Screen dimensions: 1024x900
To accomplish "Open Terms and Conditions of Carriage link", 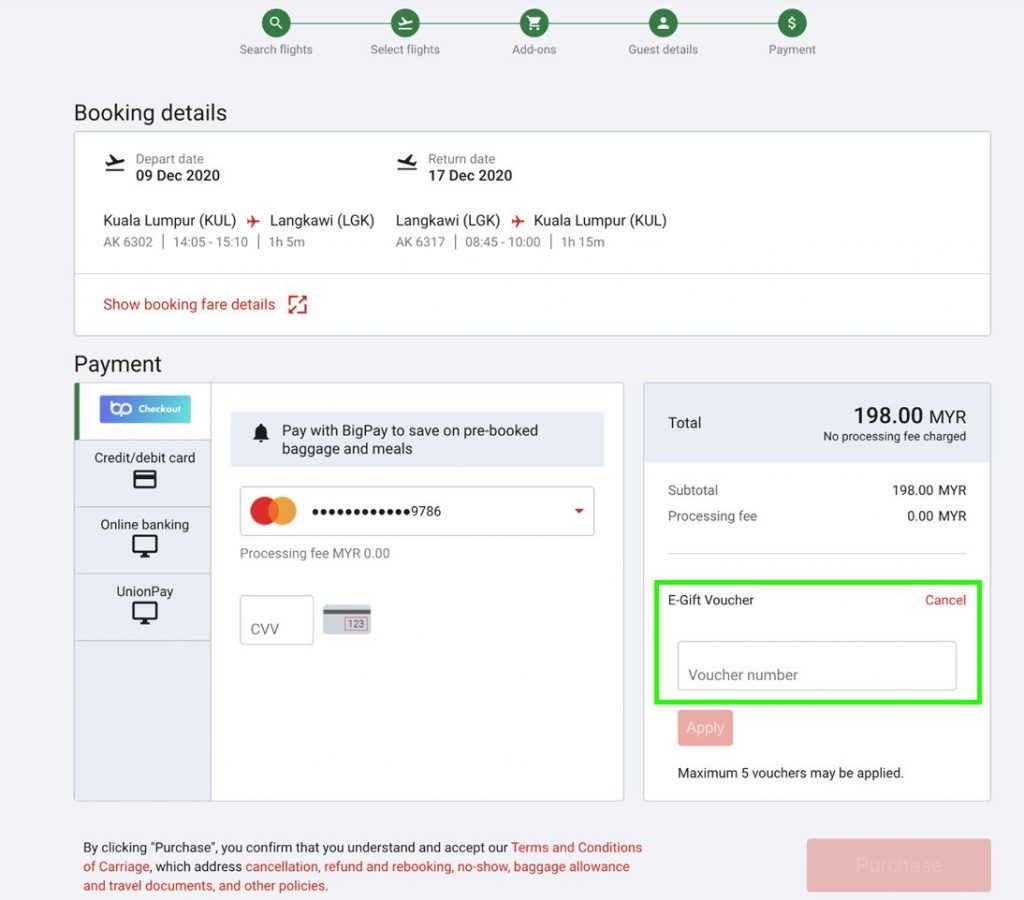I will [362, 857].
